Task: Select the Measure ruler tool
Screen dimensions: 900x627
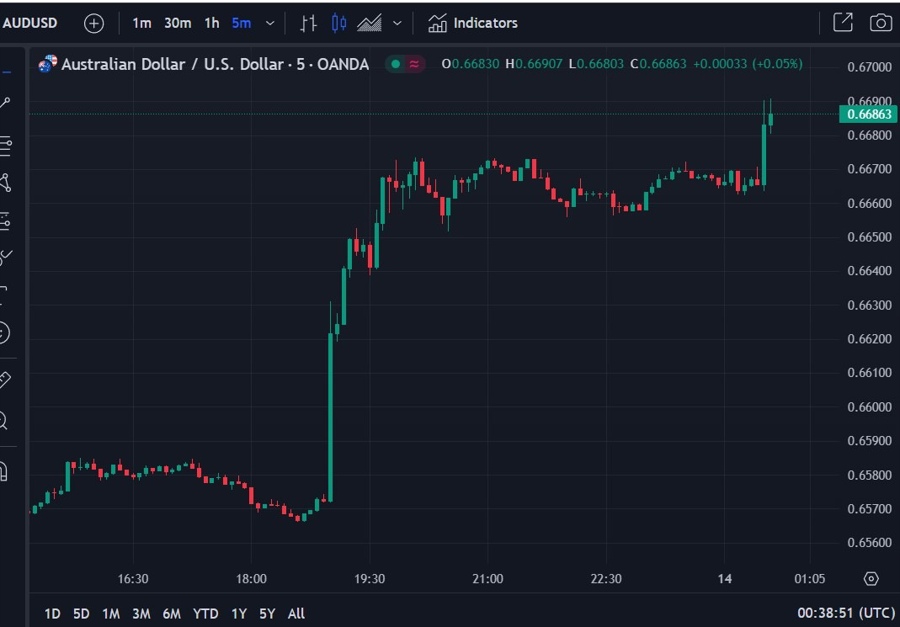Action: click(x=5, y=380)
